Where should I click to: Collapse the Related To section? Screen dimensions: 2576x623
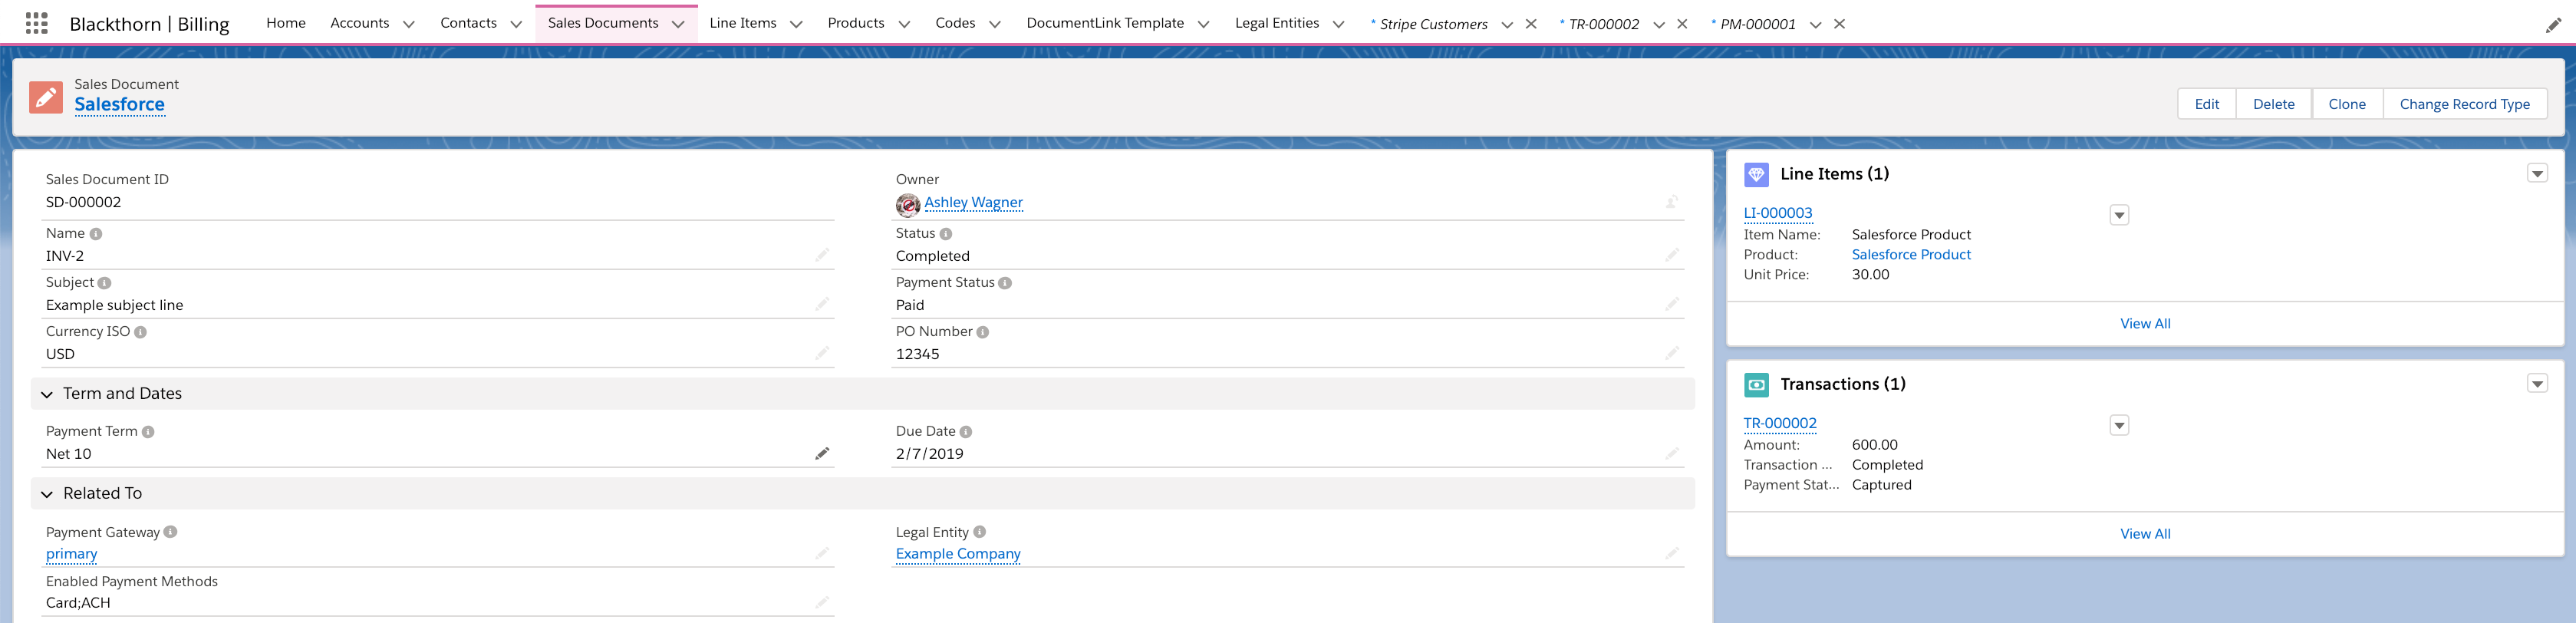coord(47,494)
